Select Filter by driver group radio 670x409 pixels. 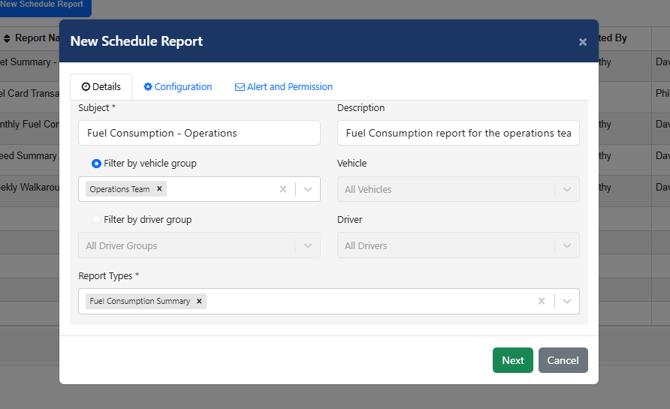[x=97, y=220]
